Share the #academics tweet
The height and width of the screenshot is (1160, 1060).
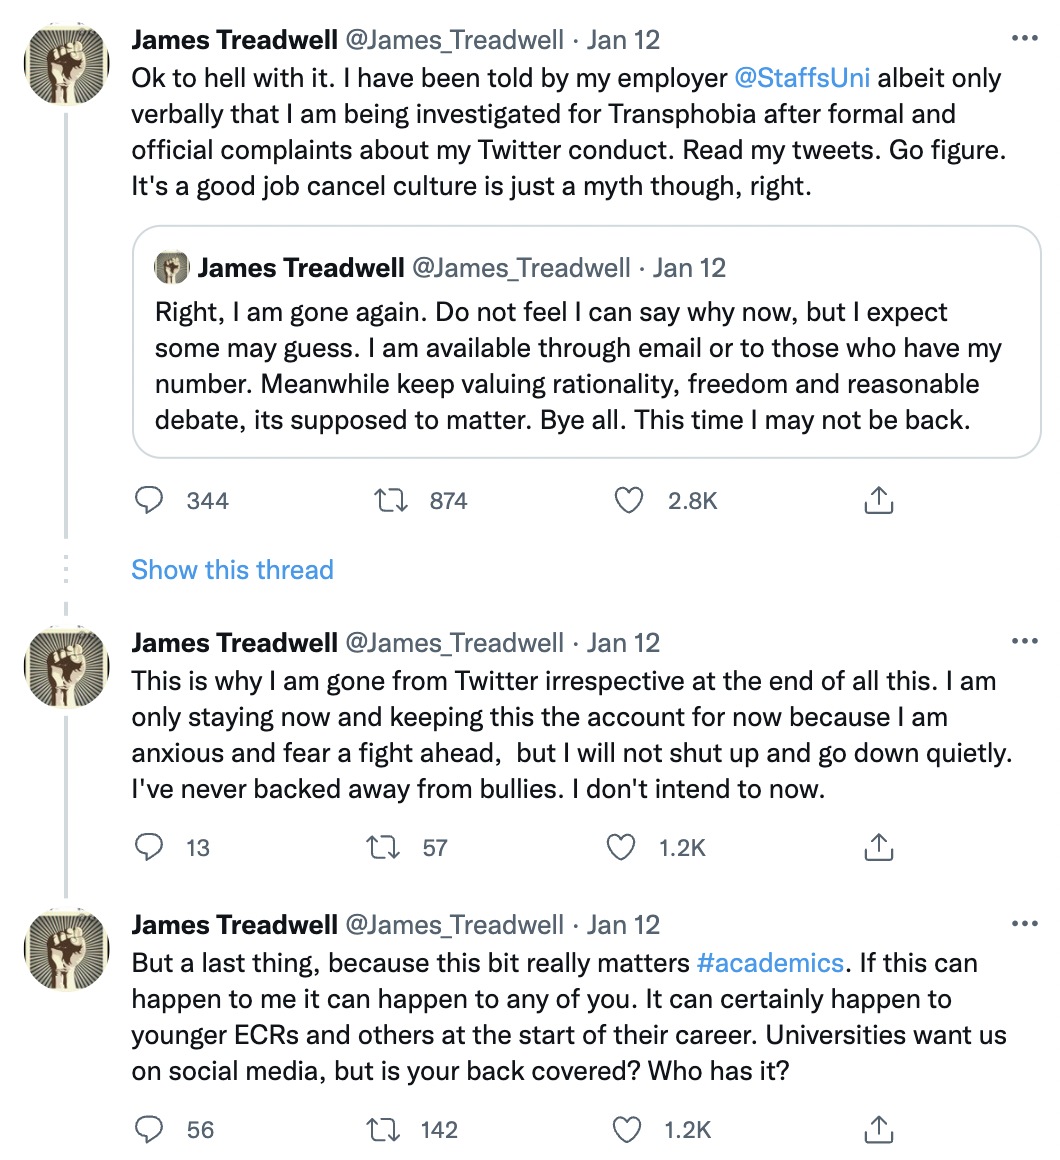coord(879,1130)
